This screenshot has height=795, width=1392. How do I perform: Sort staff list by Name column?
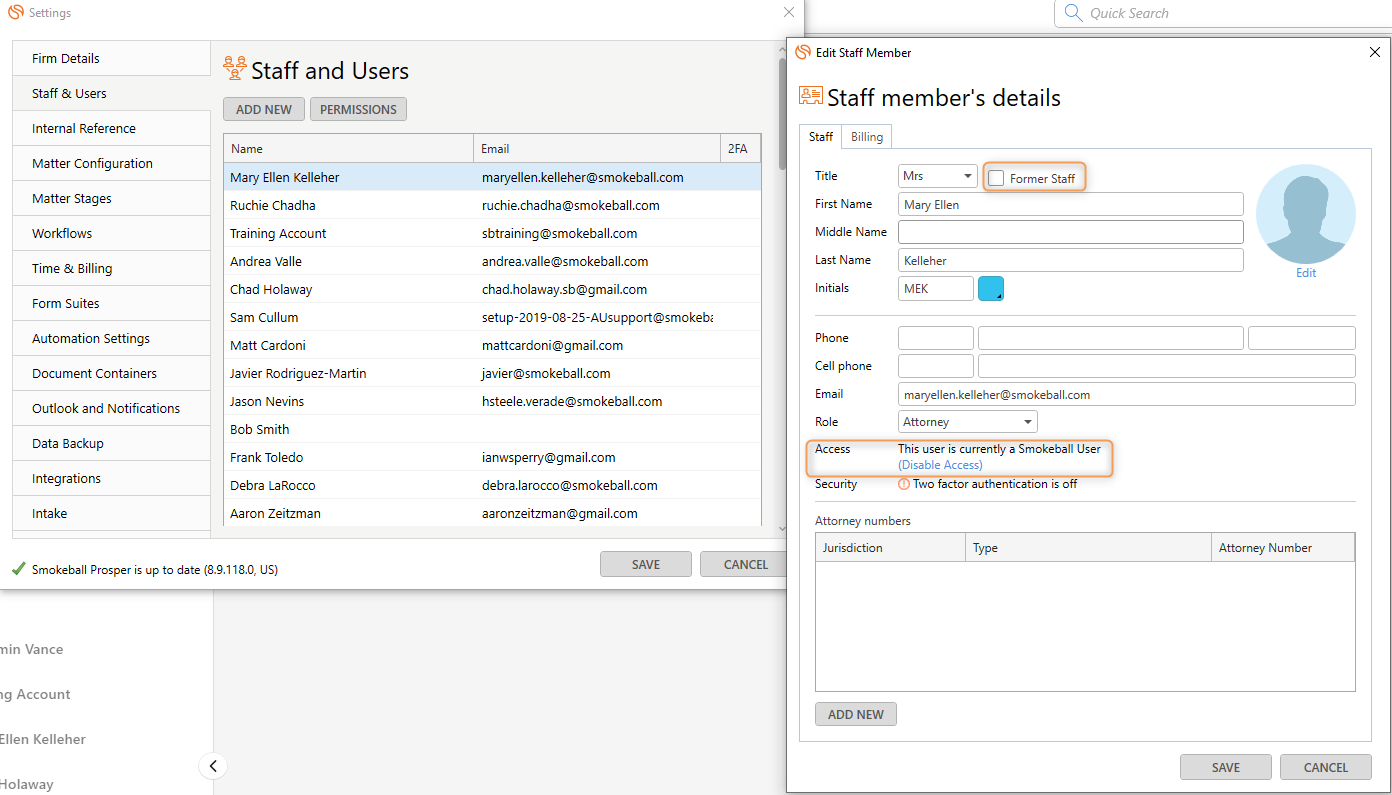(x=348, y=148)
